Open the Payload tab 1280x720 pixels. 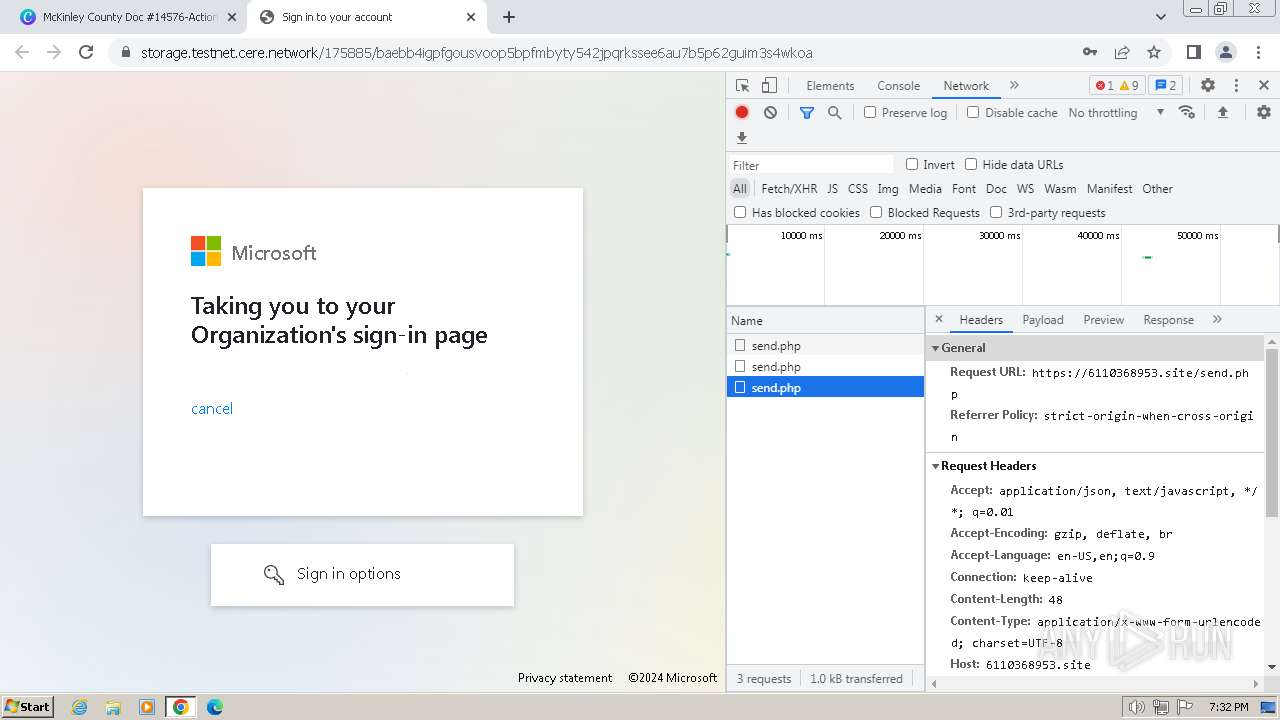click(1043, 320)
